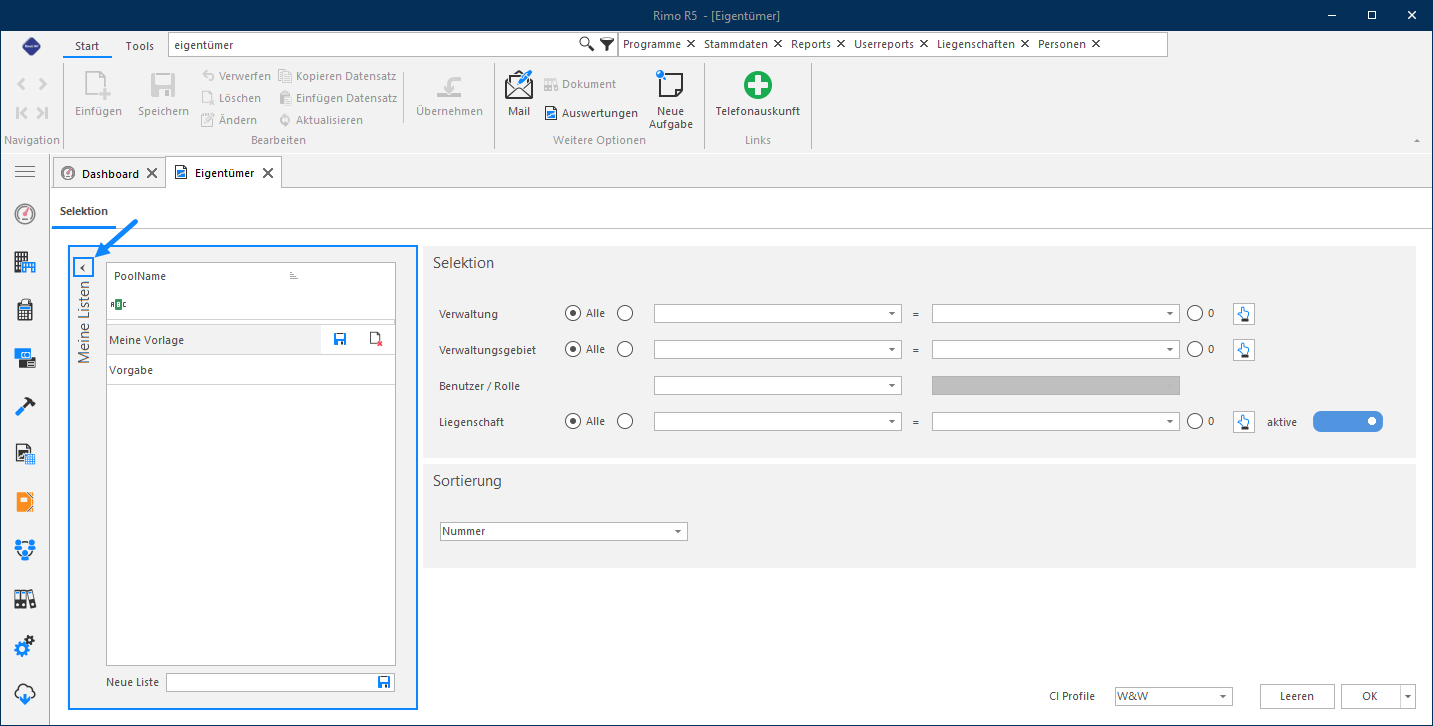Image resolution: width=1433 pixels, height=726 pixels.
Task: Open the settings gears sidebar icon
Action: point(25,646)
